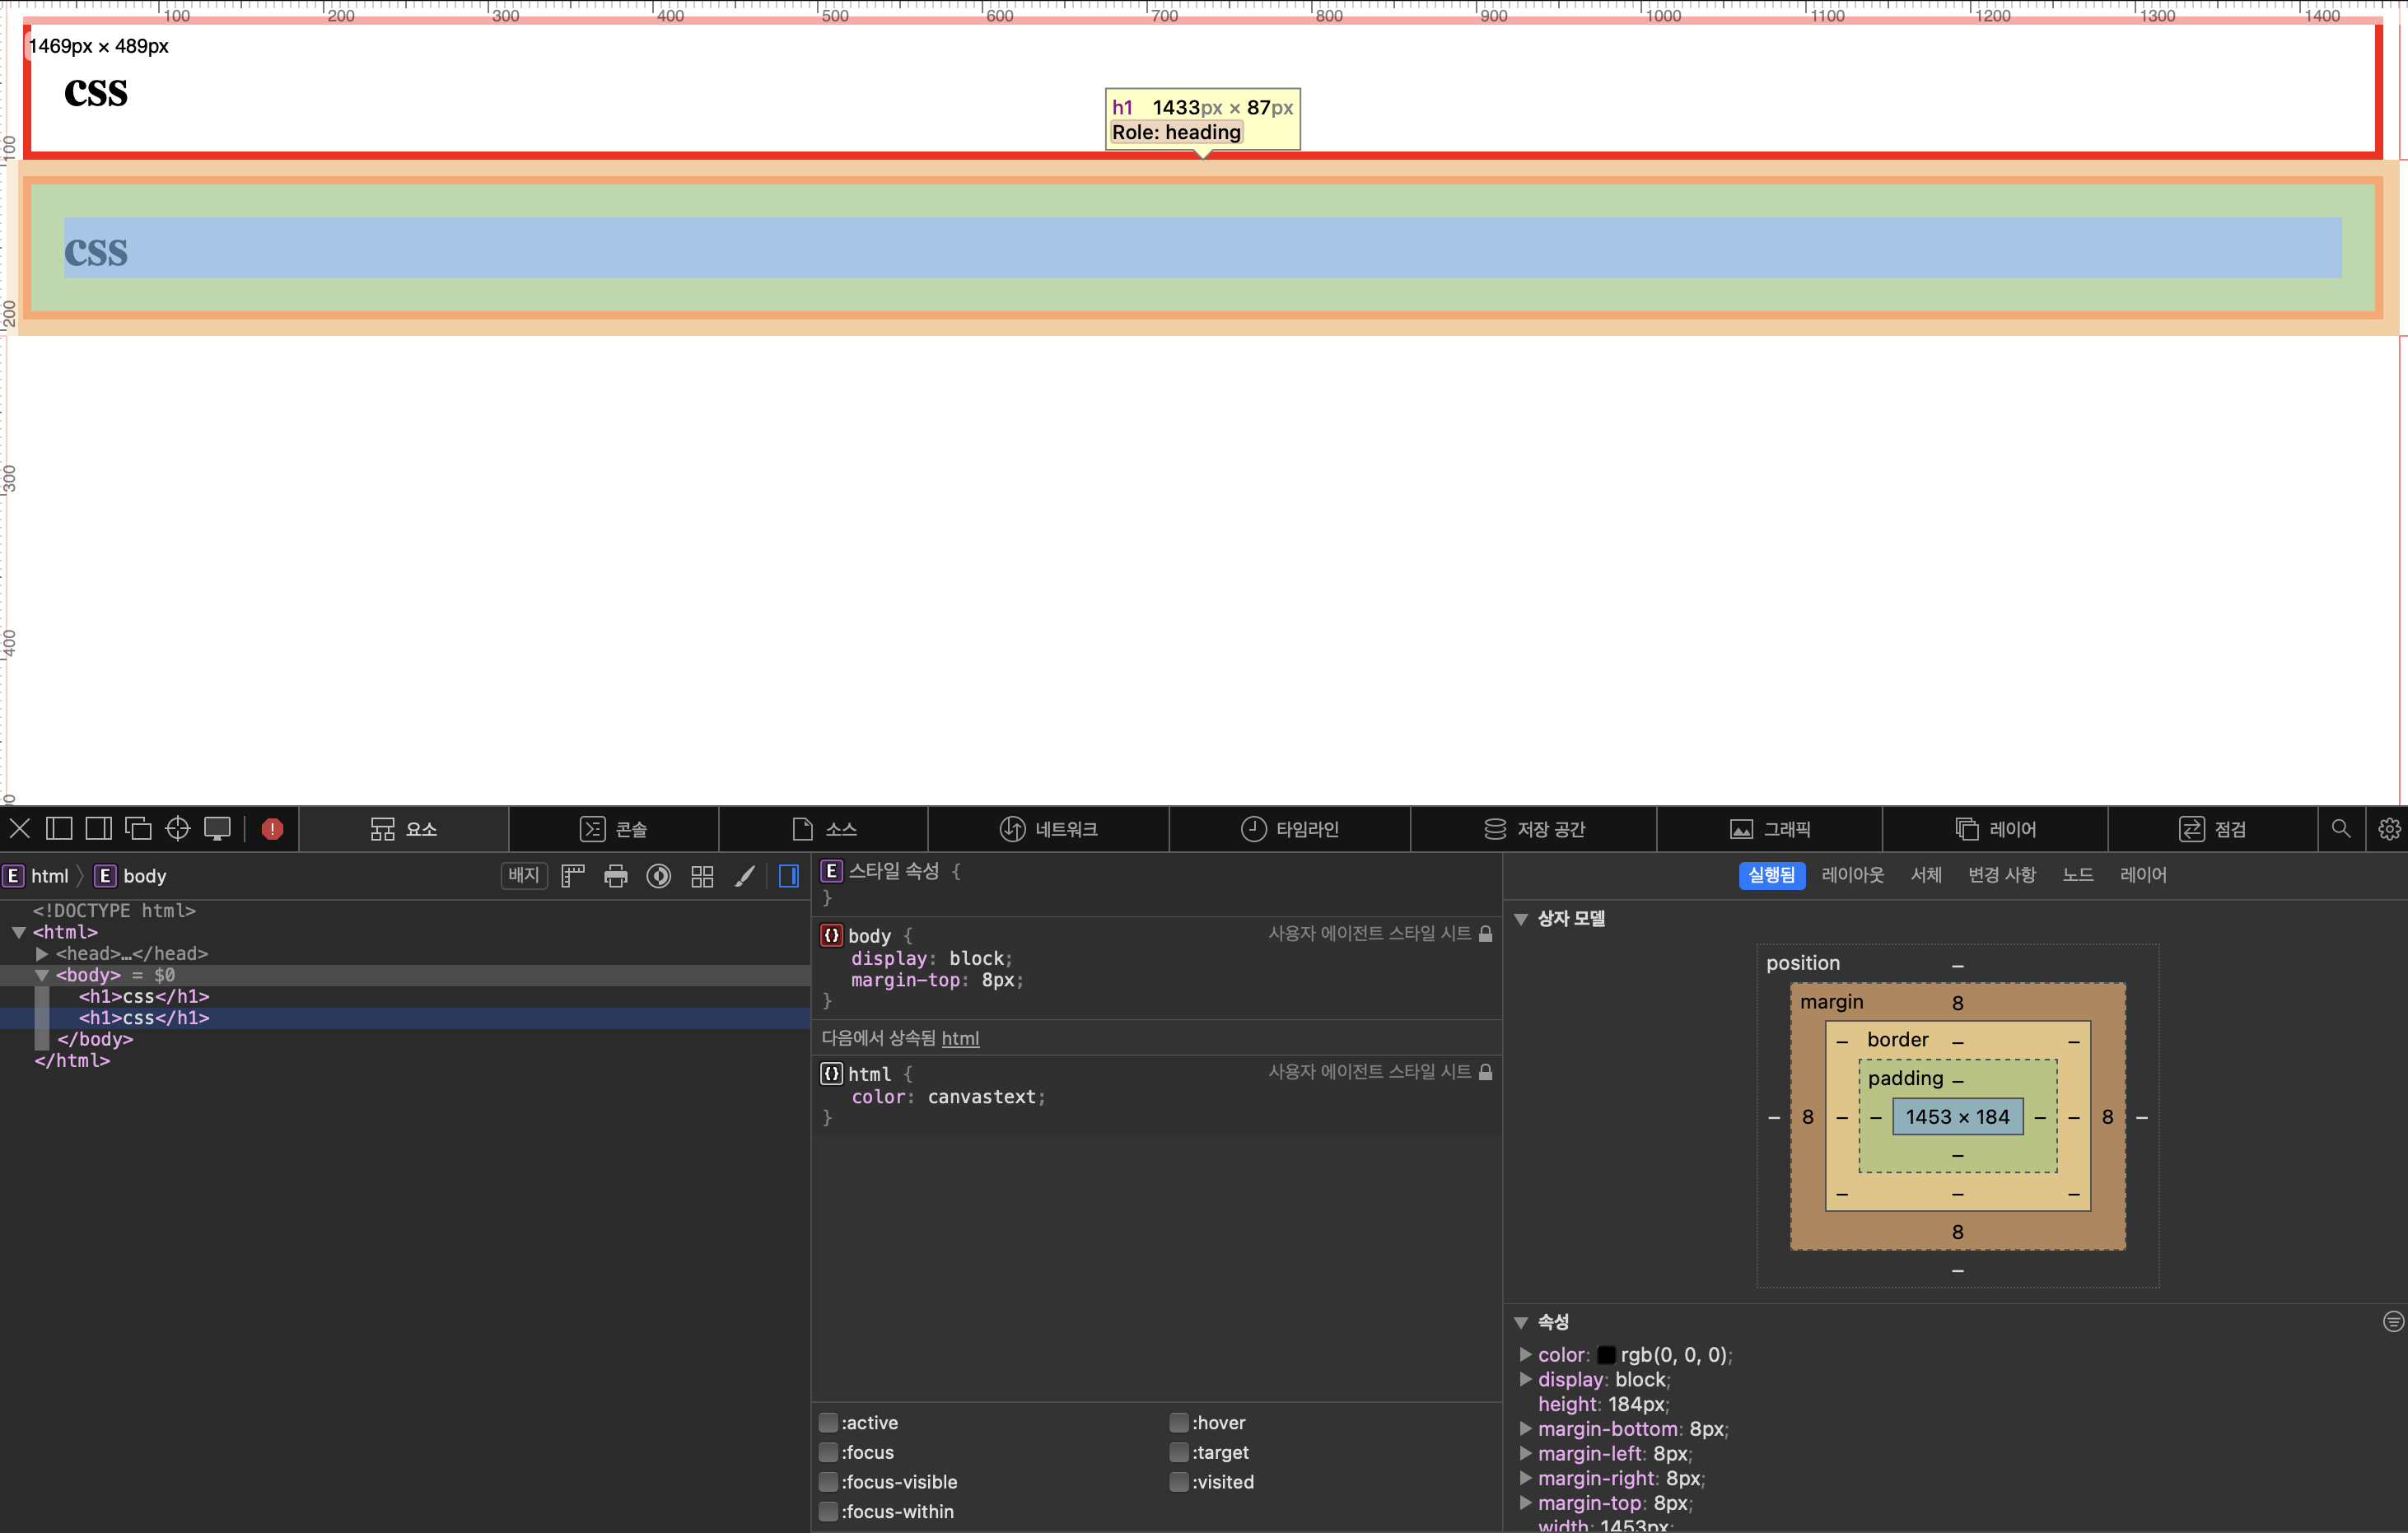Toggle the rulers icon in the DOM toolbar
The width and height of the screenshot is (2408, 1533).
pyautogui.click(x=573, y=876)
